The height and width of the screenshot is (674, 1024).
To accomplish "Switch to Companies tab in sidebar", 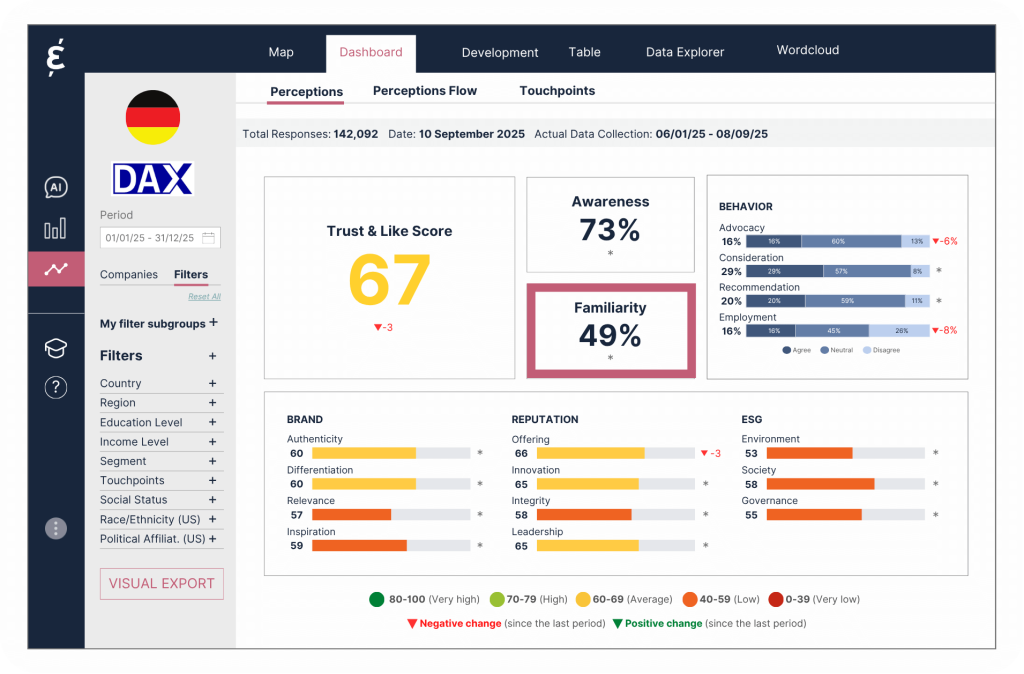I will [x=129, y=274].
